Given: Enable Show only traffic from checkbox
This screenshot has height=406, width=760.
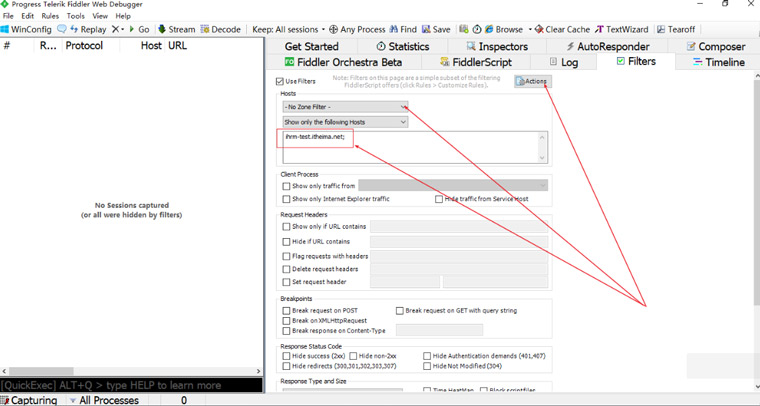Looking at the screenshot, I should click(286, 186).
